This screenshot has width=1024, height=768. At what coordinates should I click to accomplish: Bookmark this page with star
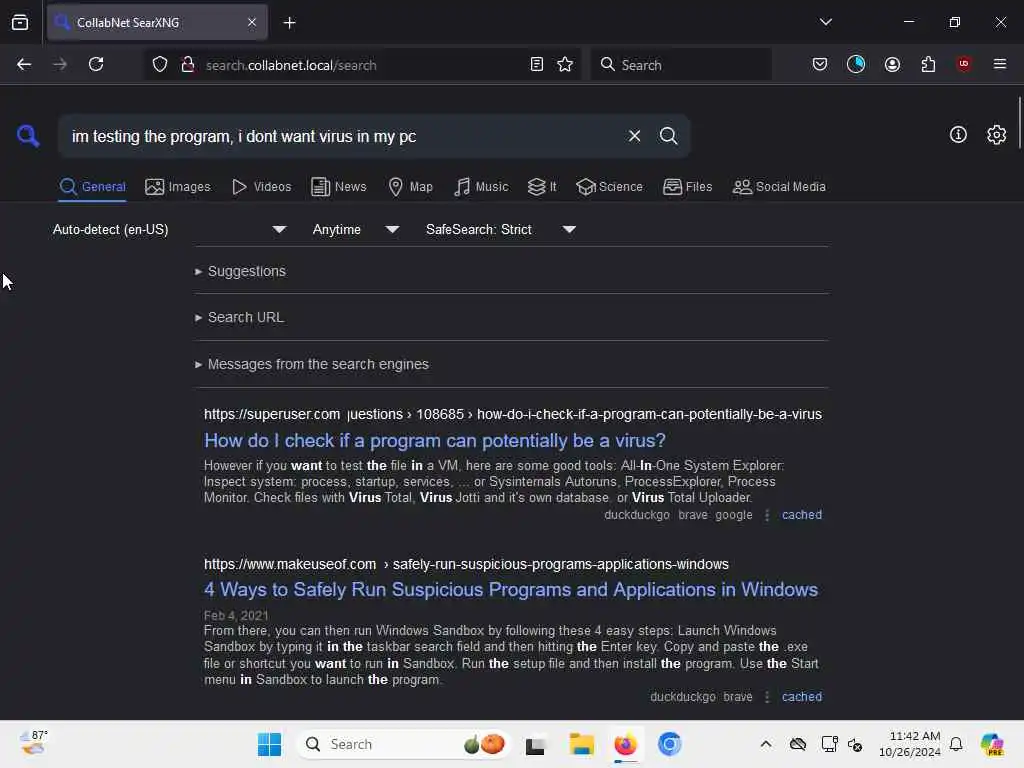(x=565, y=64)
